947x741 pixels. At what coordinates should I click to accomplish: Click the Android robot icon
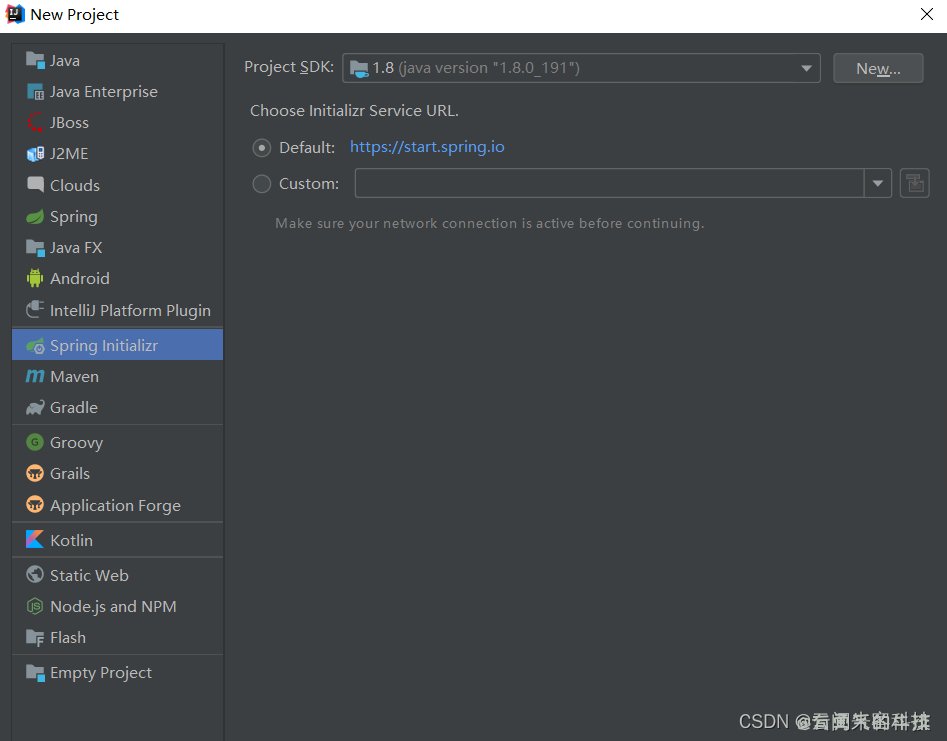click(35, 279)
